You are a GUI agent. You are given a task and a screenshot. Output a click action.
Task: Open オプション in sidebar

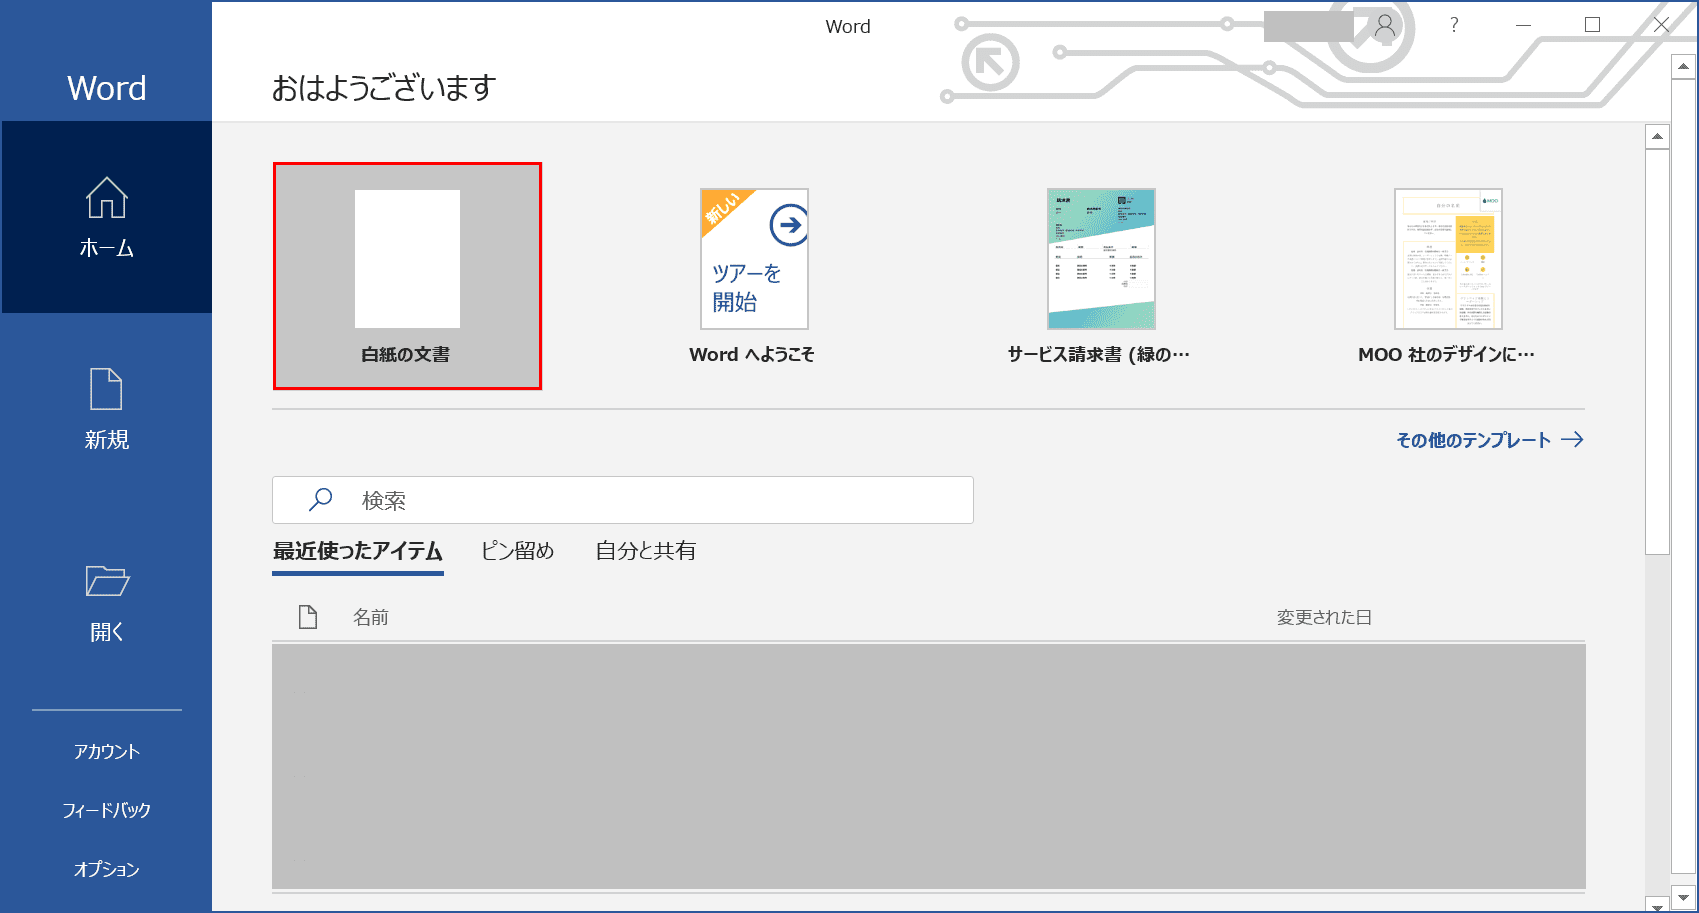point(106,869)
